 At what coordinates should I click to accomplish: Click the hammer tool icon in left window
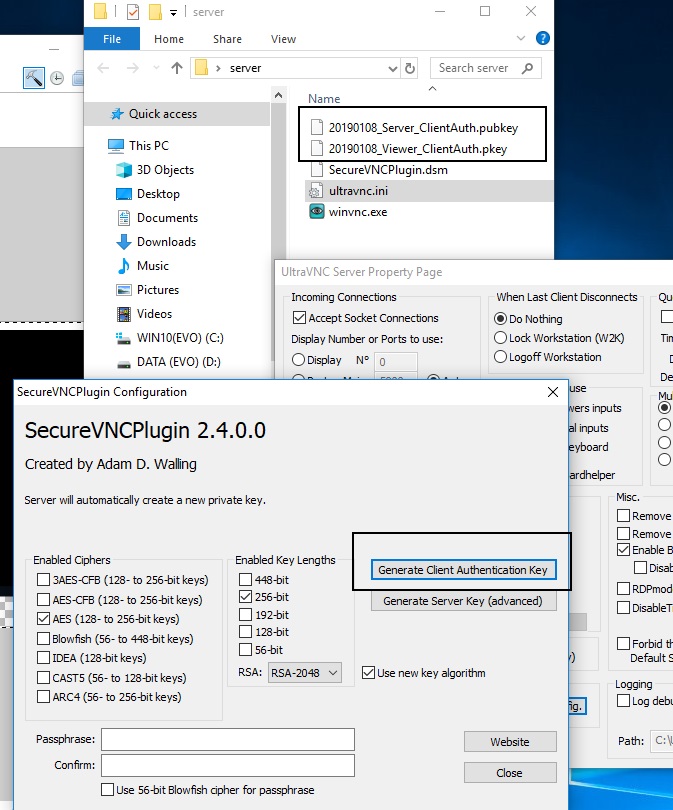point(34,78)
